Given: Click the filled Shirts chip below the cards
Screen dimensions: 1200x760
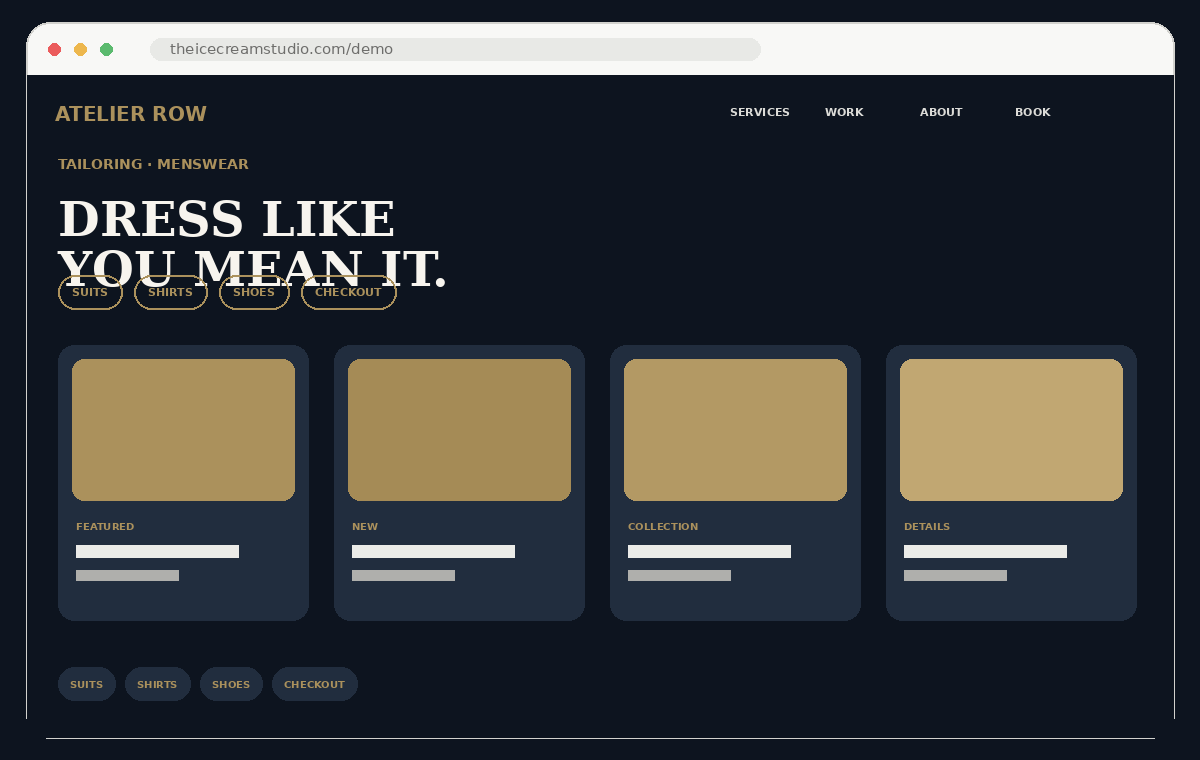Looking at the screenshot, I should tap(157, 684).
